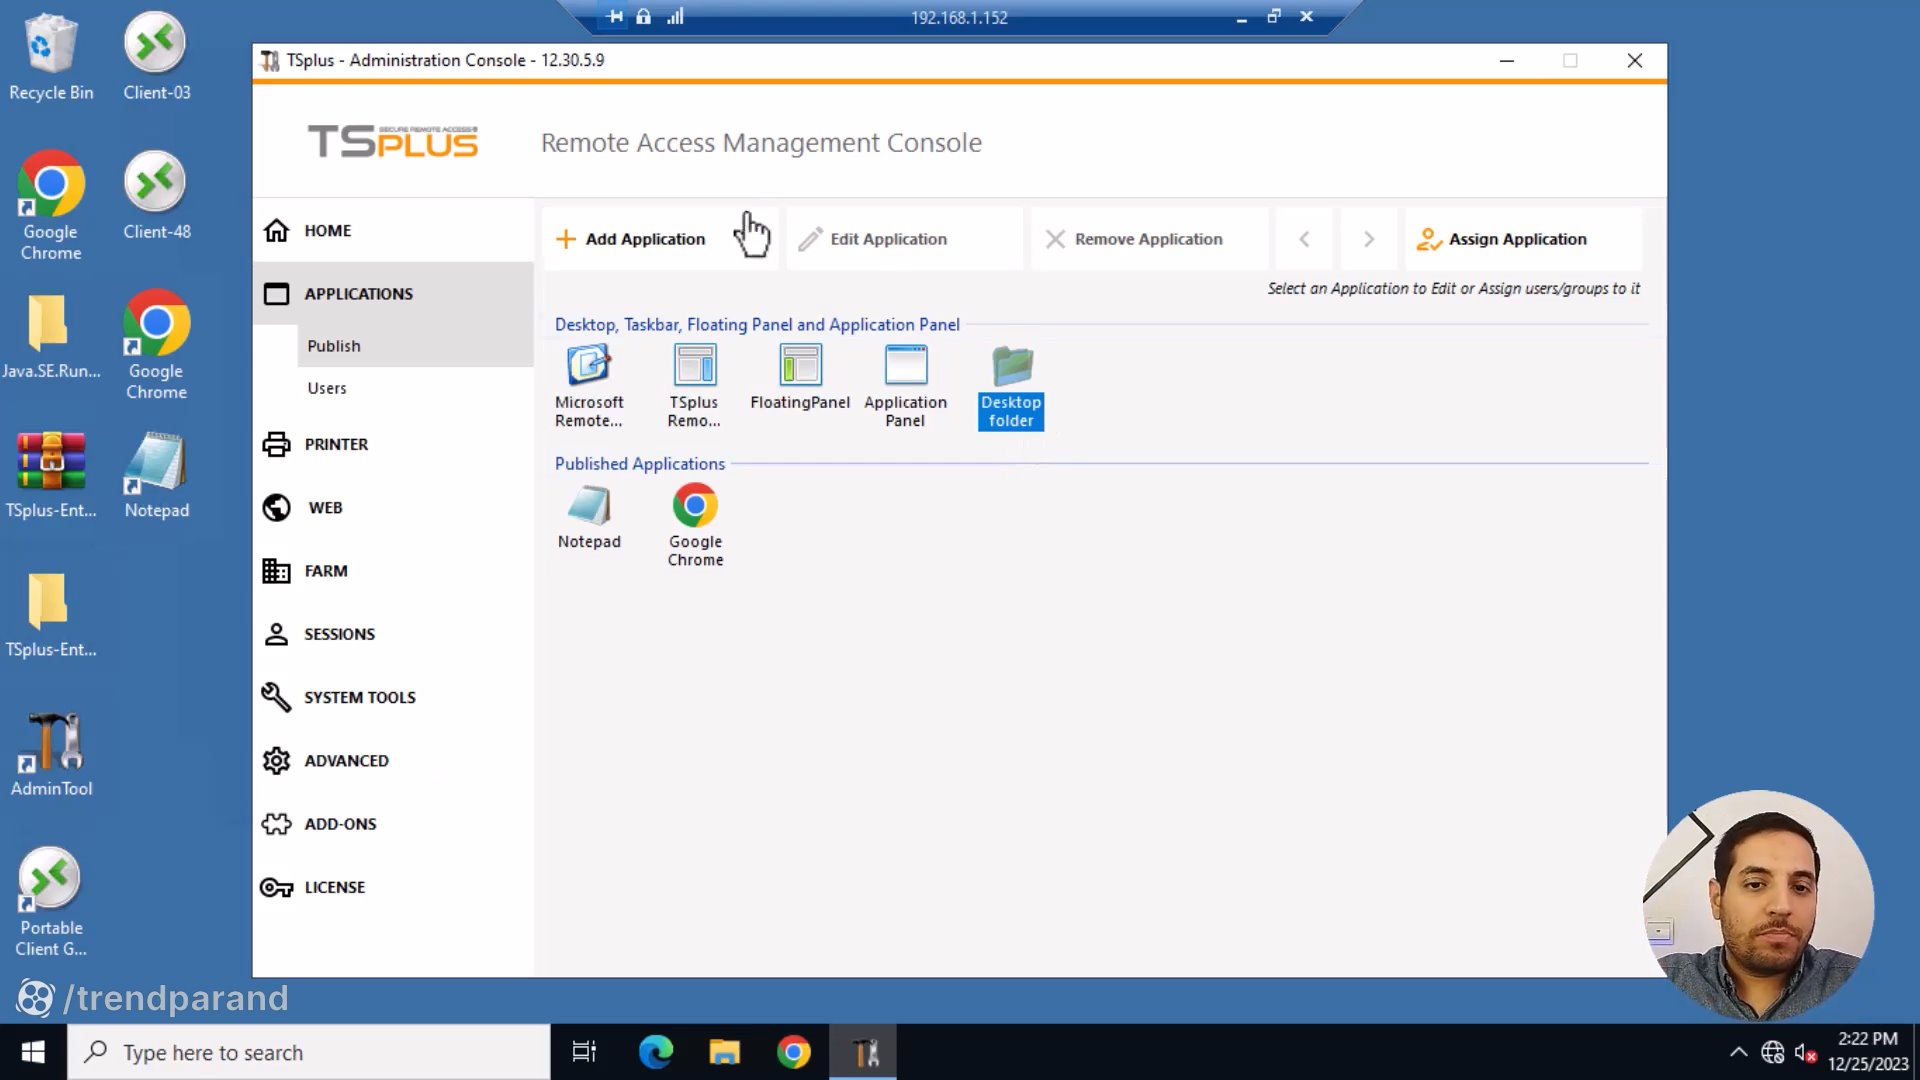The width and height of the screenshot is (1920, 1080).
Task: Go to previous application arrow
Action: (1304, 239)
